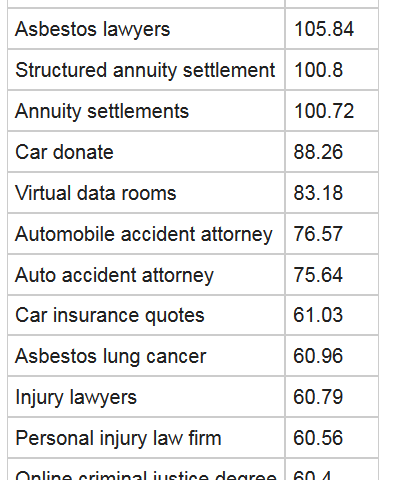Image resolution: width=394 pixels, height=480 pixels.
Task: Click the 'Auto accident attorney' cell
Action: point(146,275)
